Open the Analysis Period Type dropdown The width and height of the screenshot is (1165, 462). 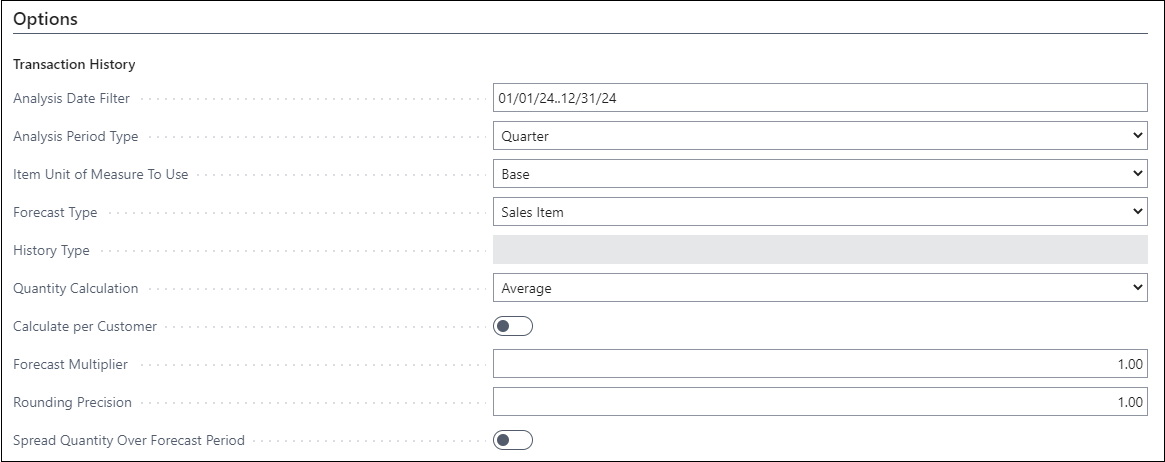819,136
